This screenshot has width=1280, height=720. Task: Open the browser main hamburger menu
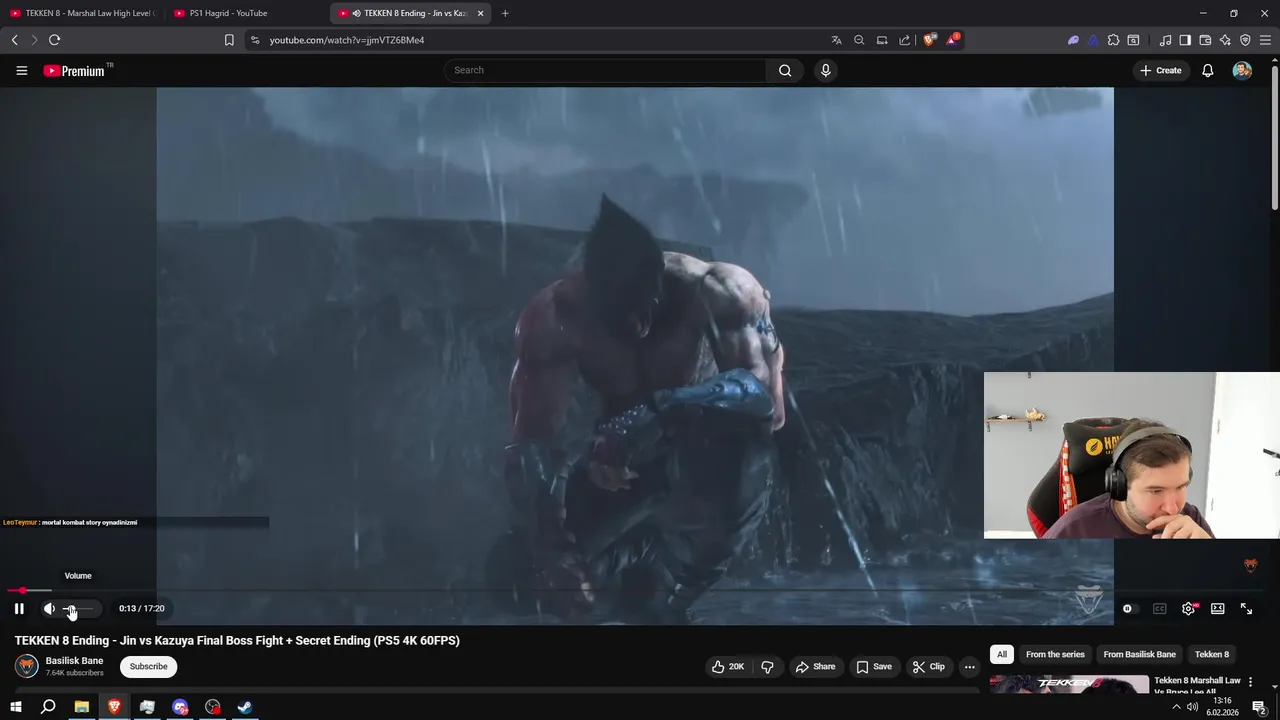1266,40
